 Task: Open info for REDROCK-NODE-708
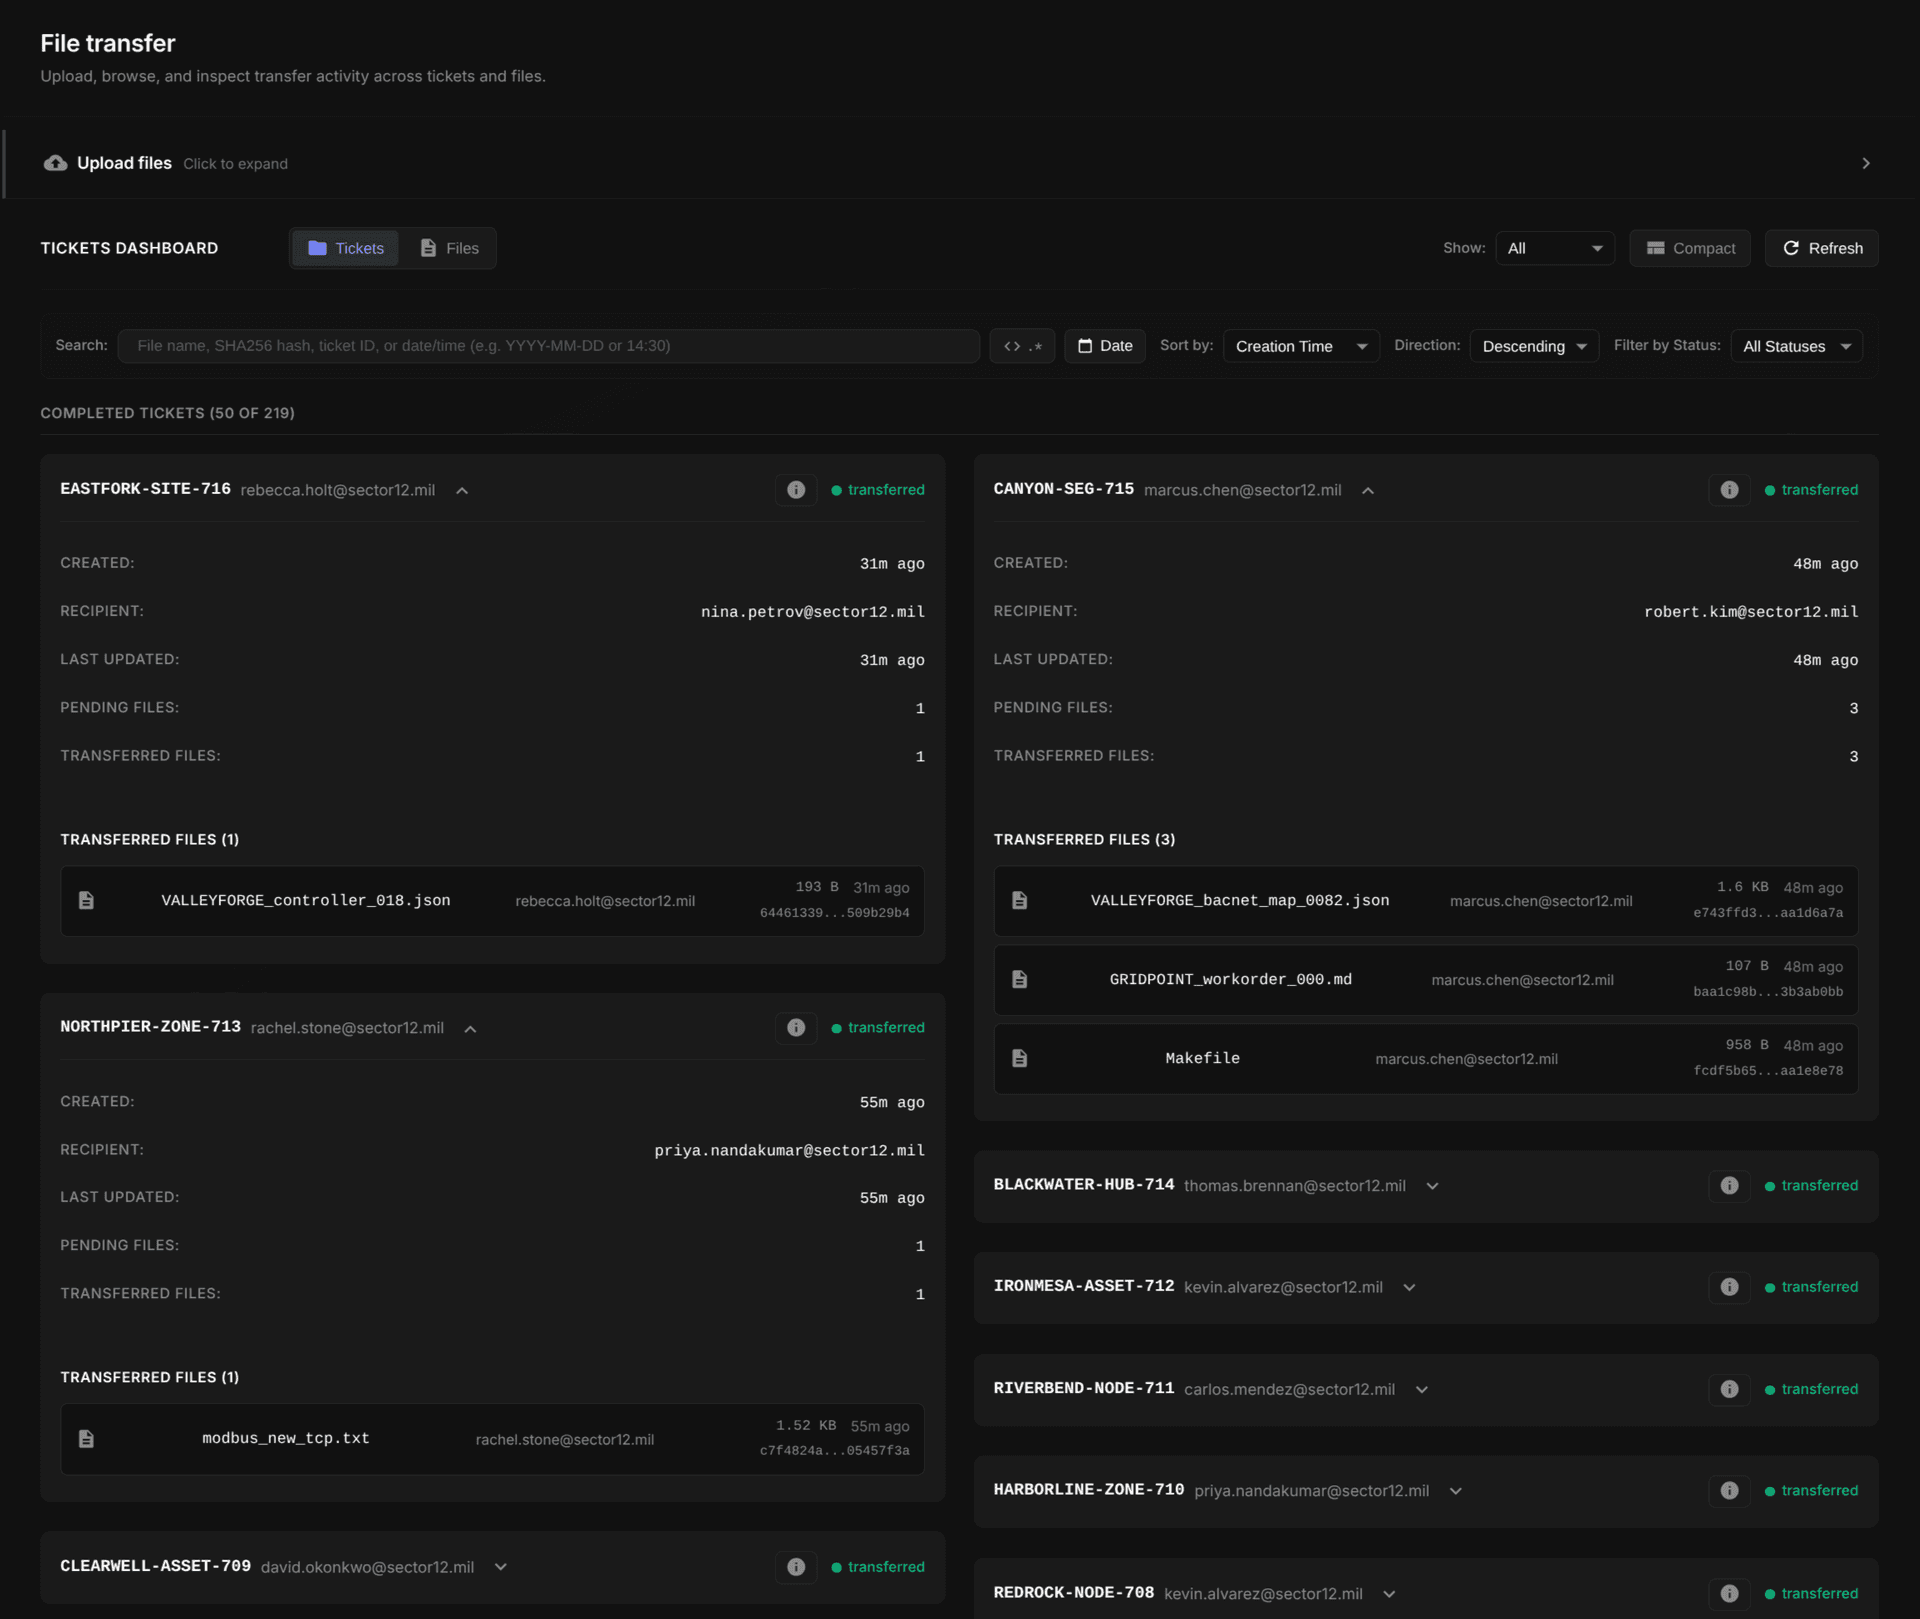[x=1729, y=1594]
